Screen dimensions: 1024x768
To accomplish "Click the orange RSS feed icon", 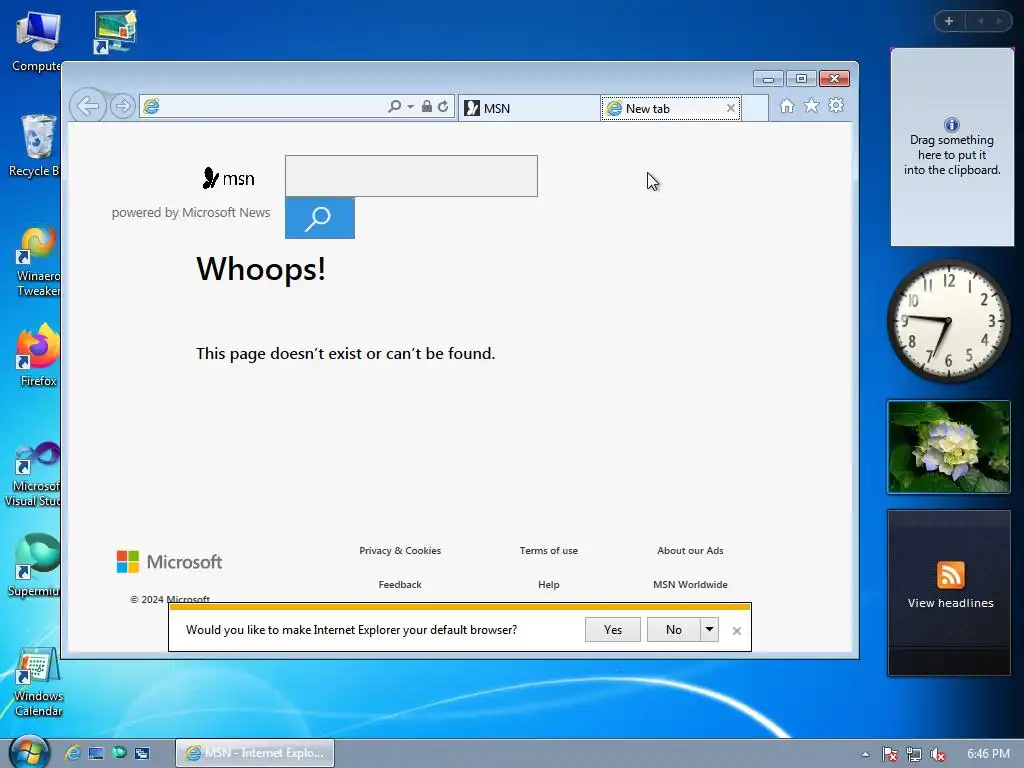I will (x=950, y=575).
